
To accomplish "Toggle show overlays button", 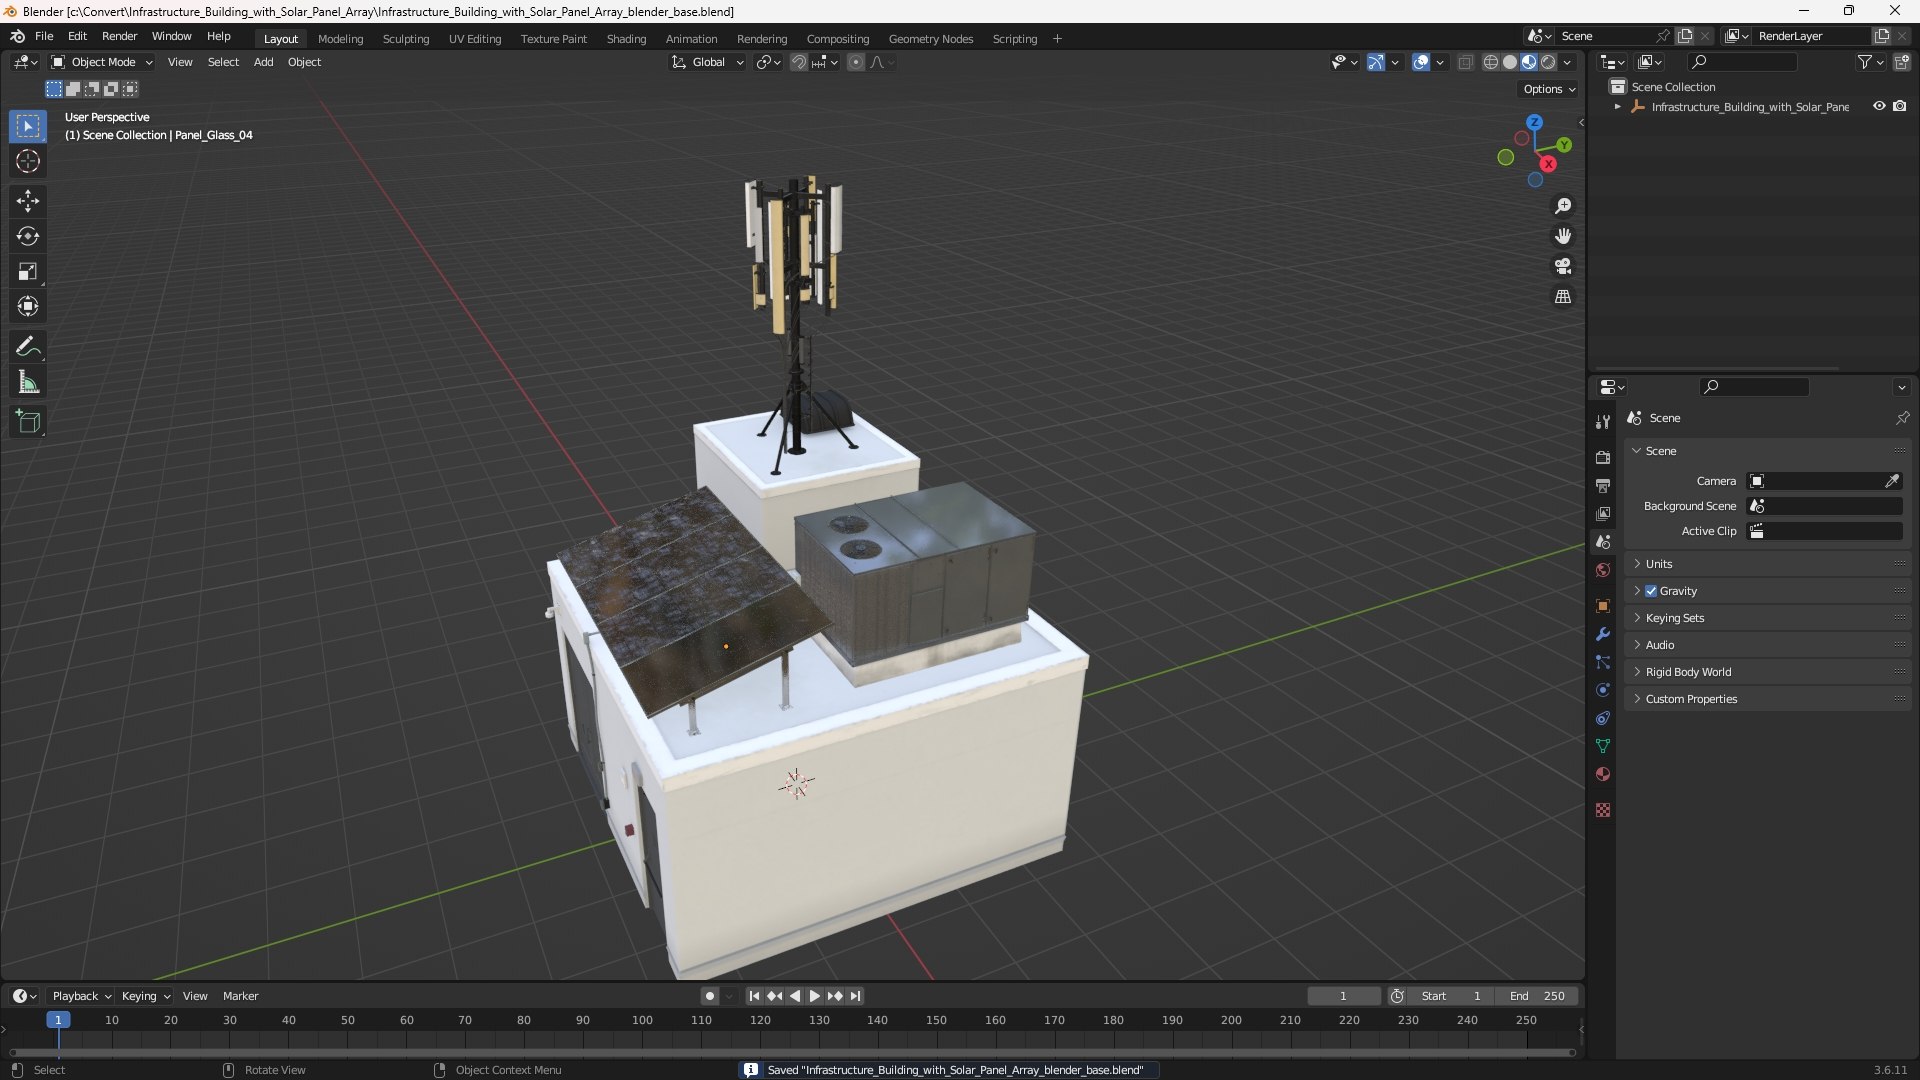I will click(1421, 62).
